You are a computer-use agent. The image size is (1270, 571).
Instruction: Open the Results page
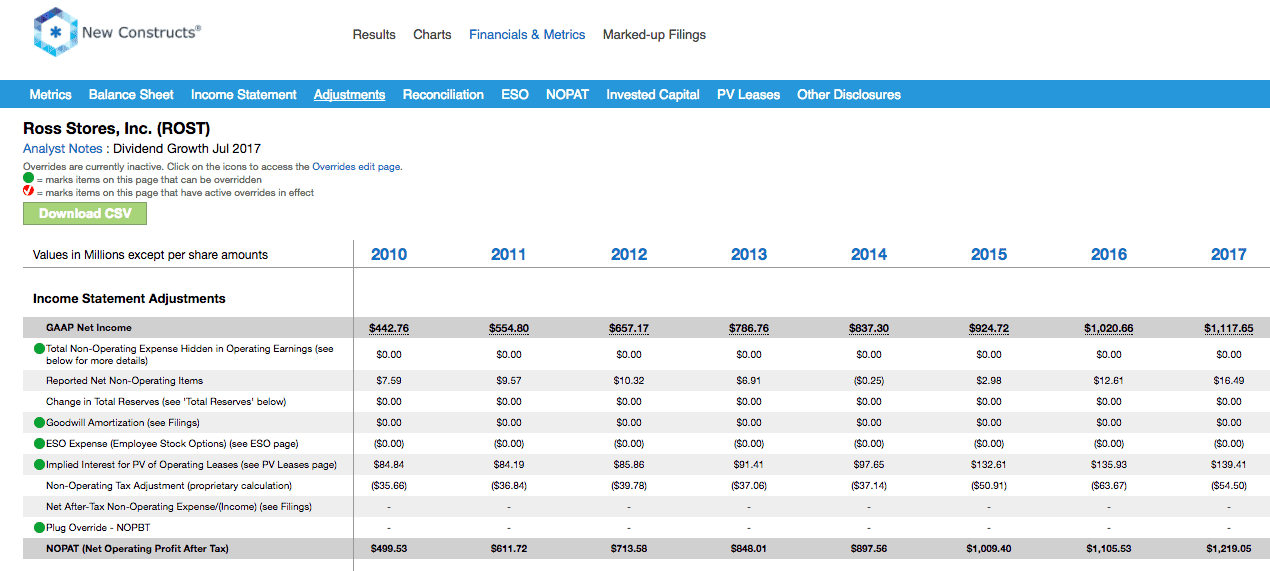[374, 34]
